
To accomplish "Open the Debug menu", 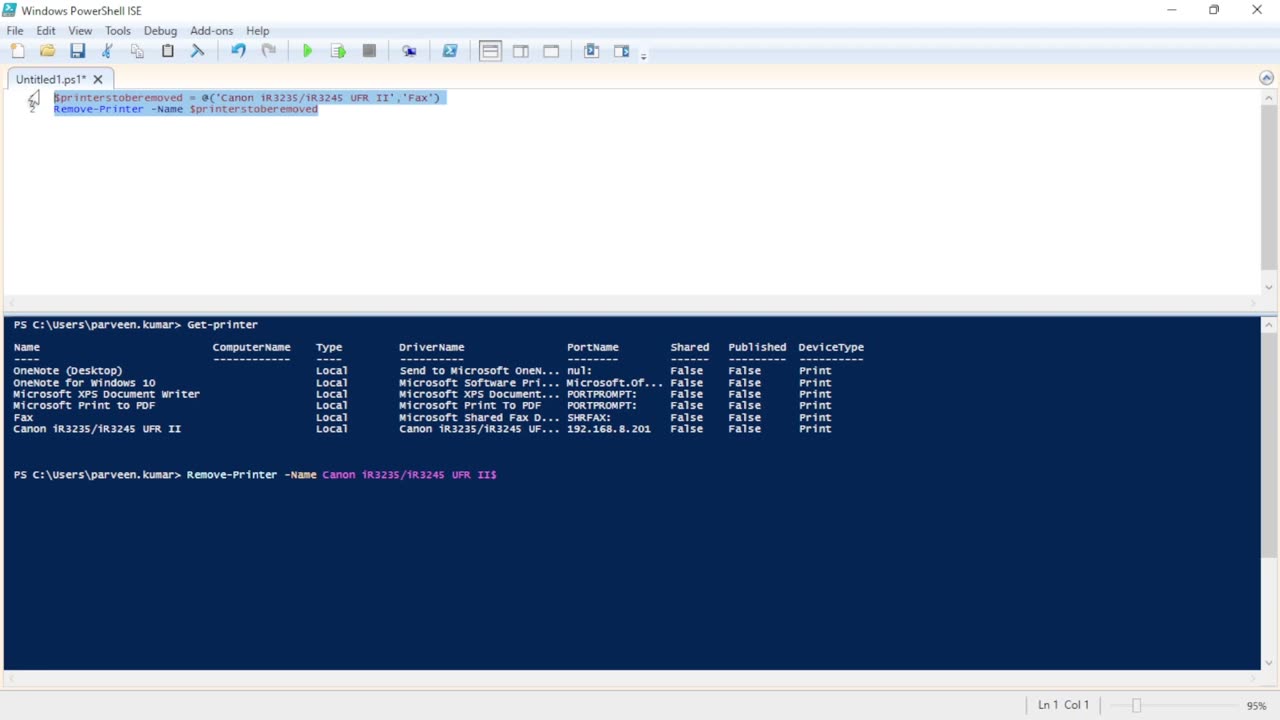I will coord(160,31).
